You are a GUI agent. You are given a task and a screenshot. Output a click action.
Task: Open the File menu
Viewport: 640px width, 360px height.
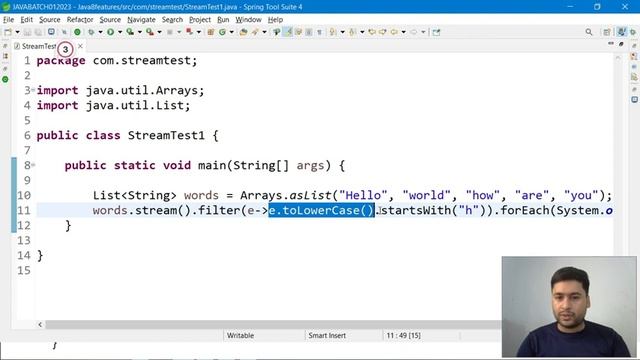(x=8, y=20)
